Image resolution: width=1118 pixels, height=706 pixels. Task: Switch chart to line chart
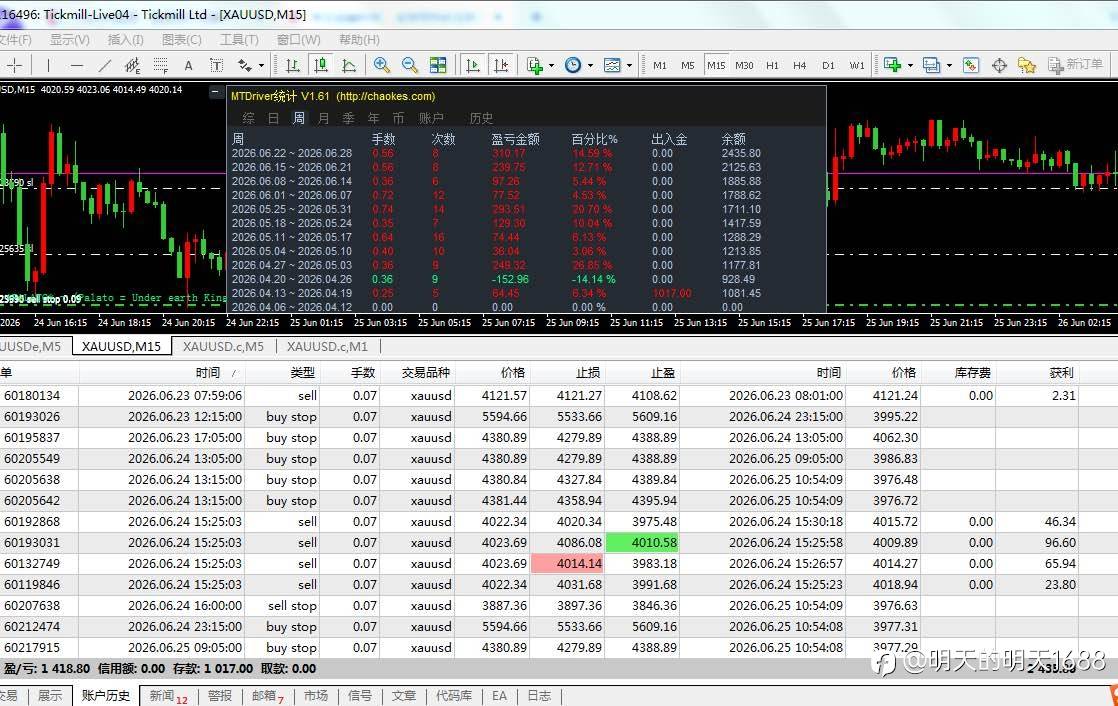pyautogui.click(x=349, y=66)
